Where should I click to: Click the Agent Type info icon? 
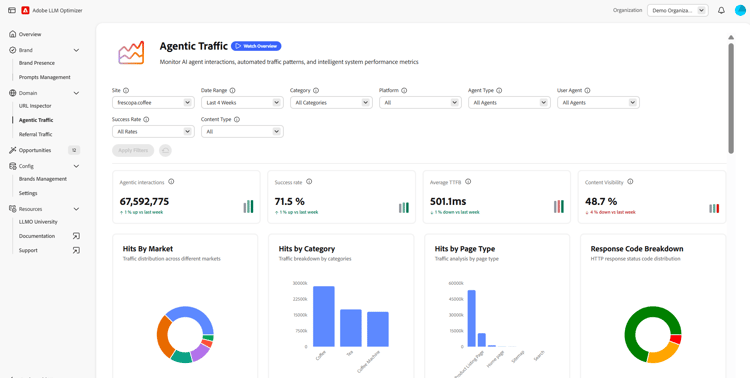499,90
